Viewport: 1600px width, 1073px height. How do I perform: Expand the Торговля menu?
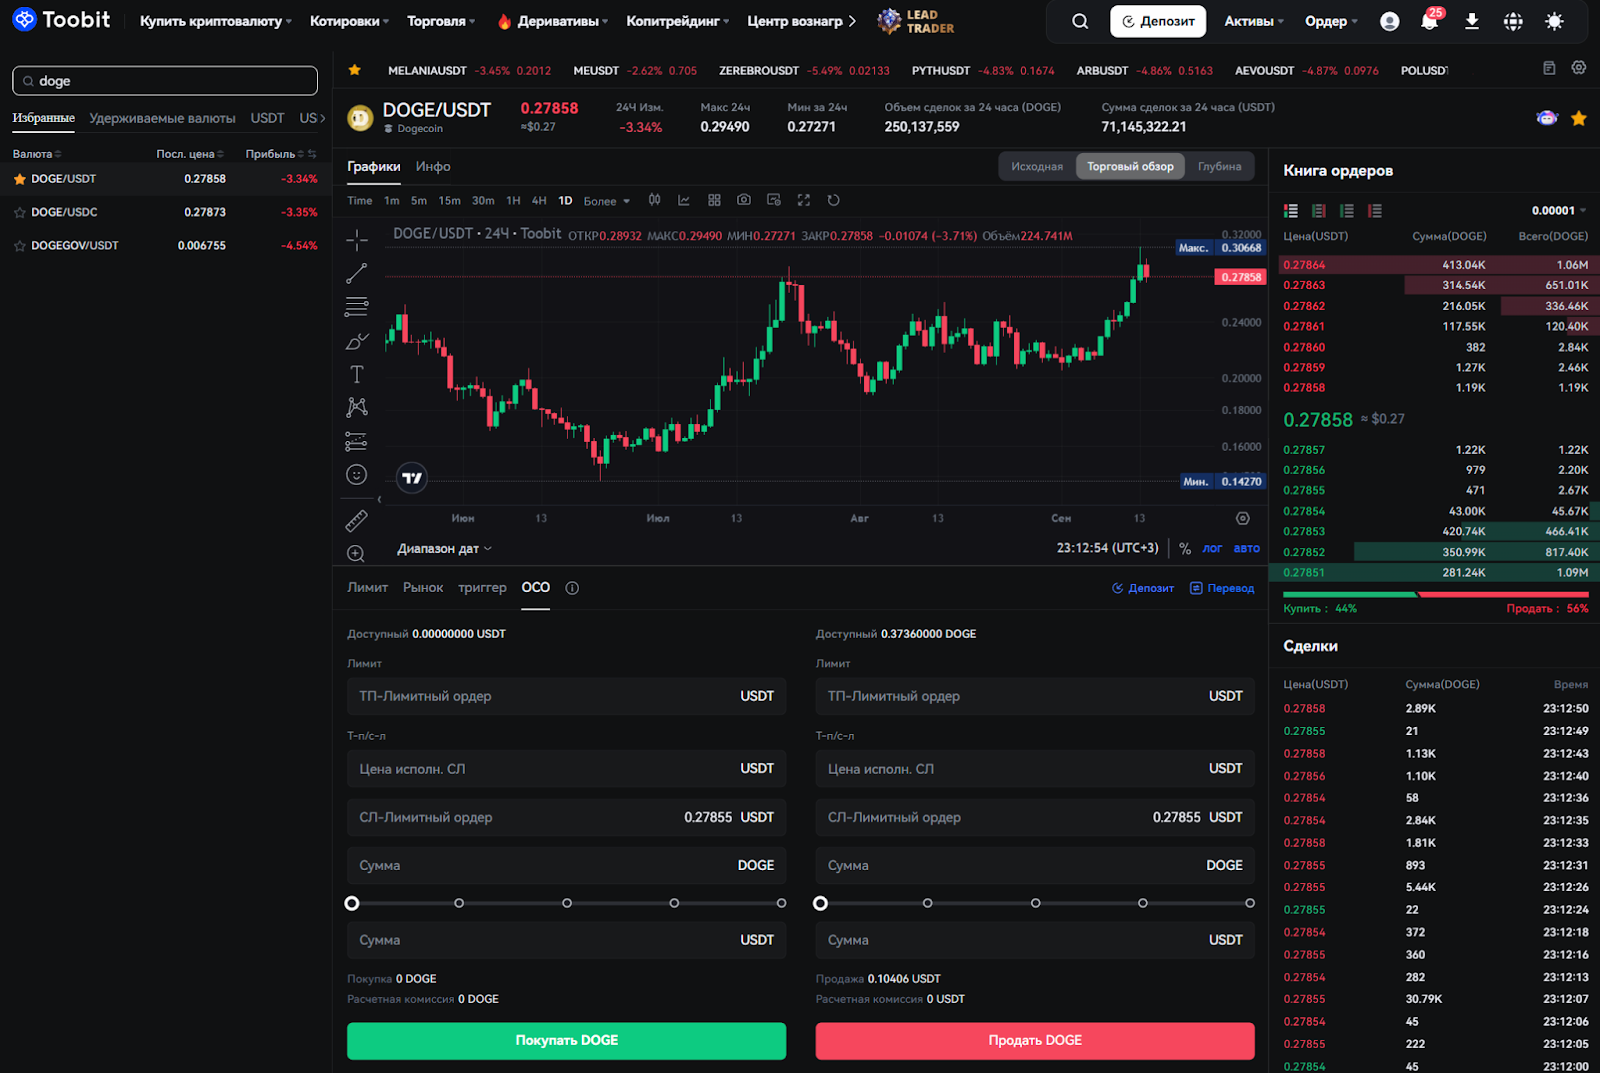tap(441, 21)
